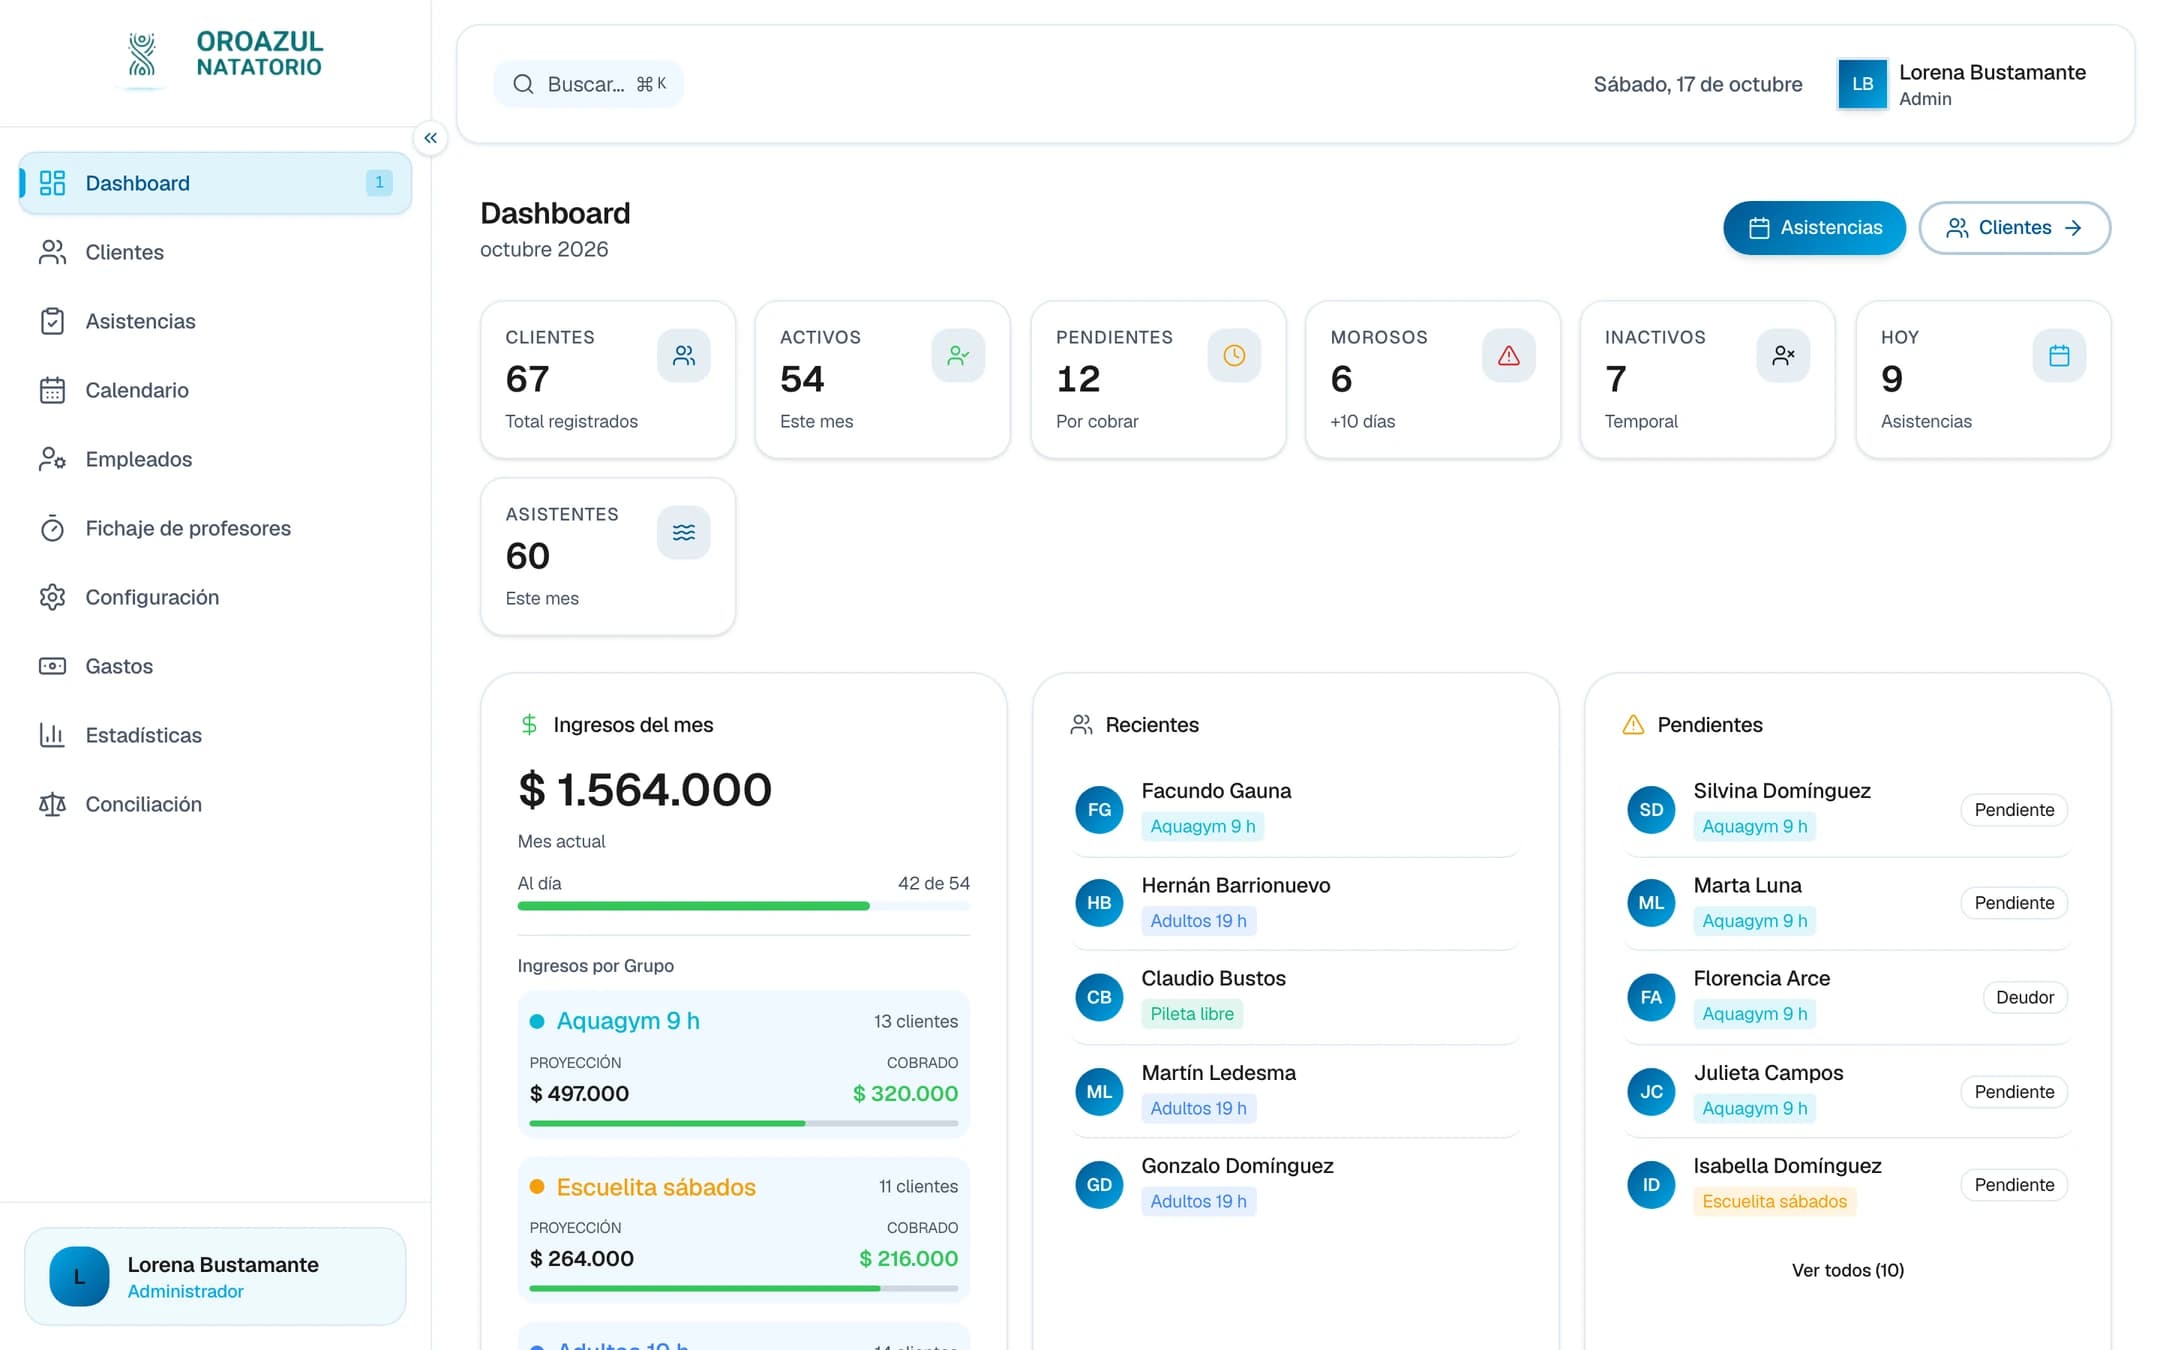The width and height of the screenshot is (2160, 1350).
Task: Open the LB user avatar in header
Action: click(1862, 84)
